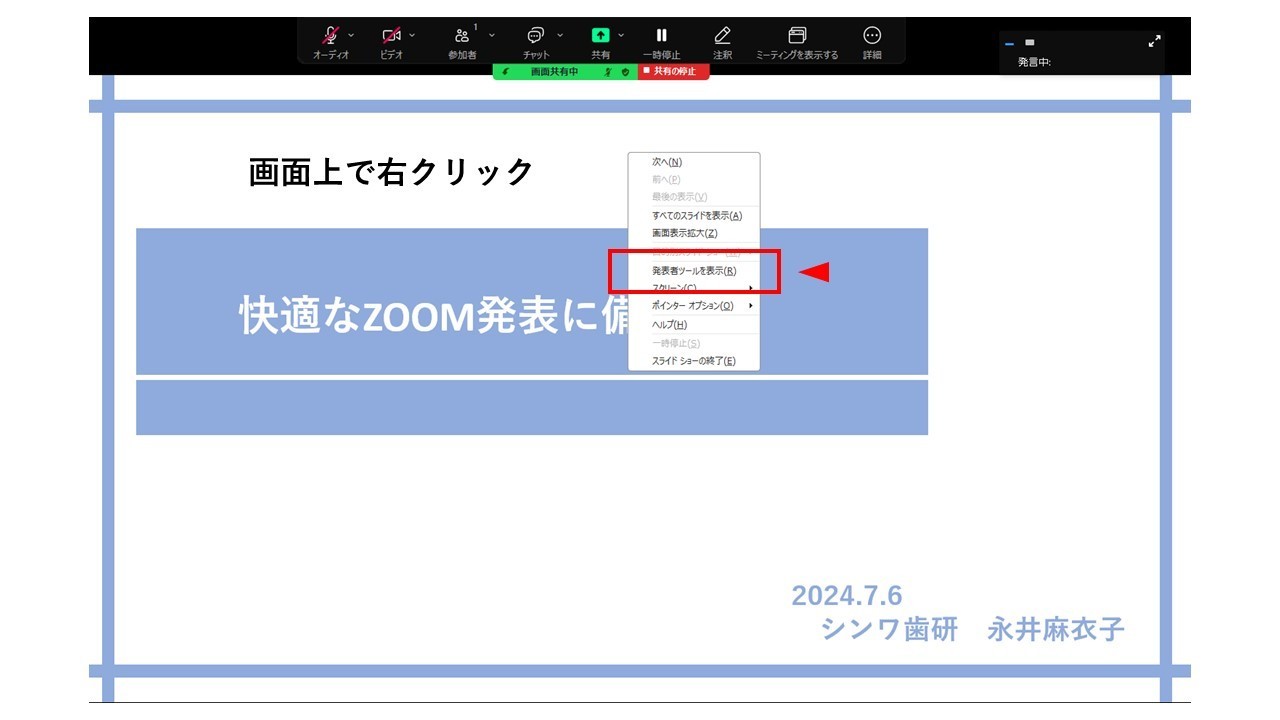Click the green 共有 share icon
Screen dimensions: 1280x720
(x=600, y=35)
